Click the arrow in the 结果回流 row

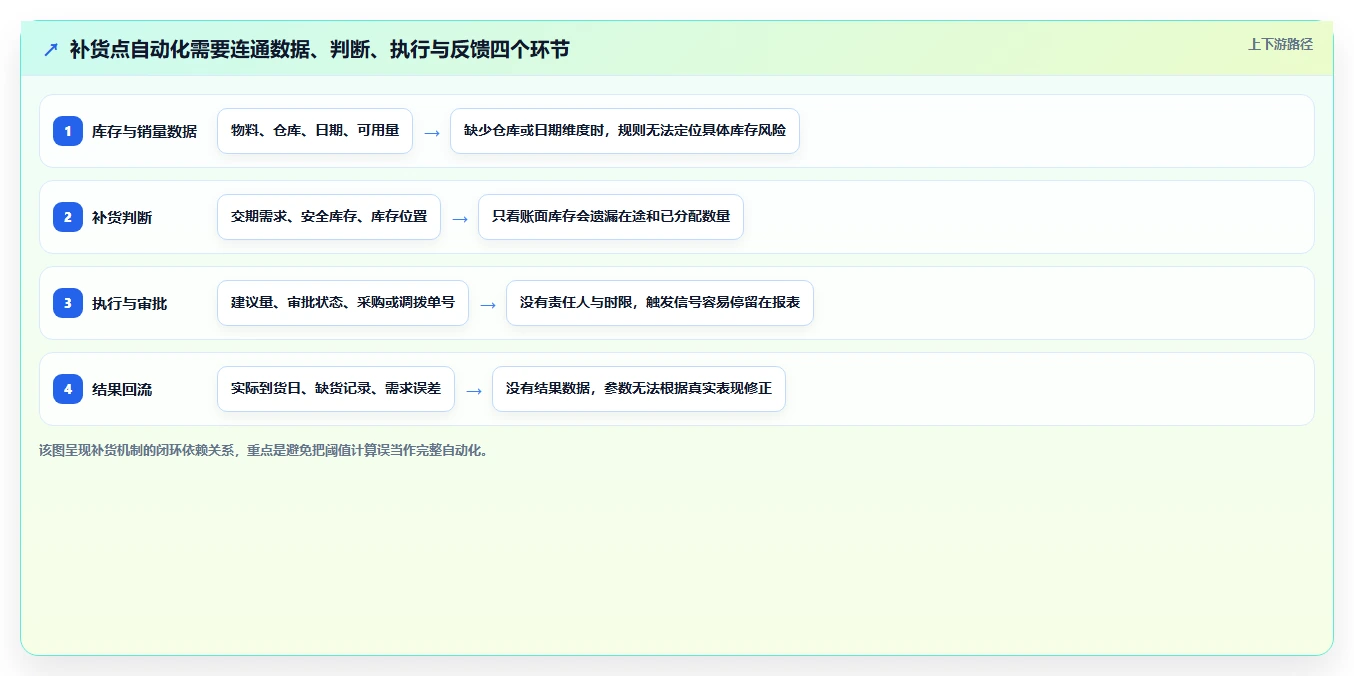point(474,390)
